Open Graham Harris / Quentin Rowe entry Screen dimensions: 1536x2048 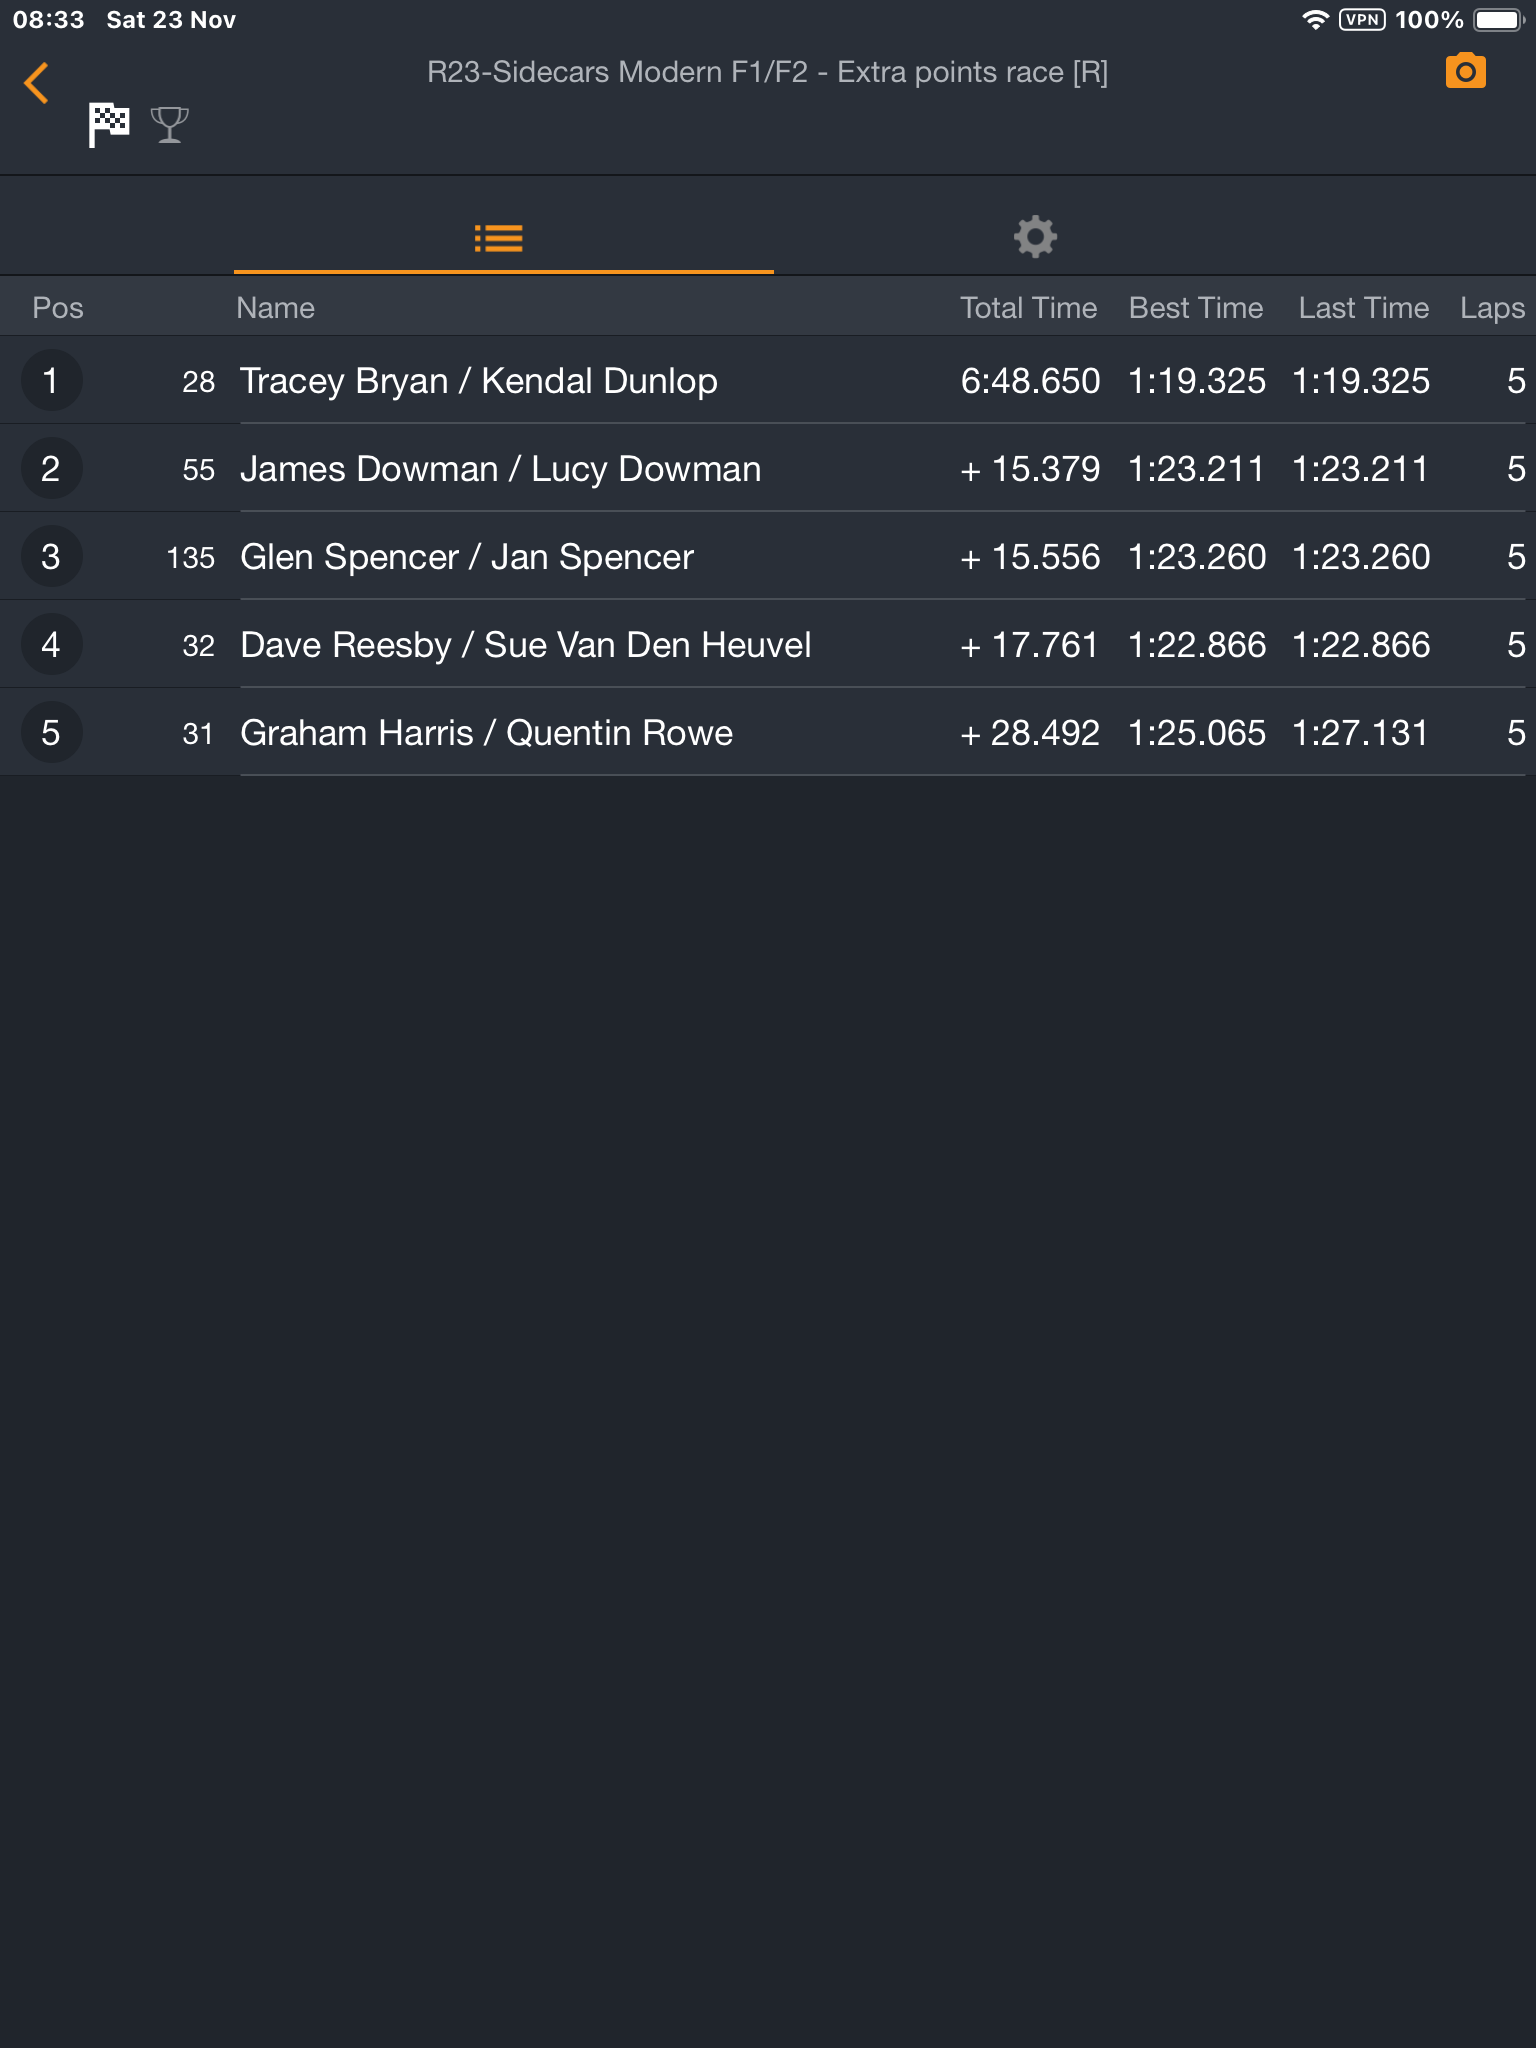[768, 732]
